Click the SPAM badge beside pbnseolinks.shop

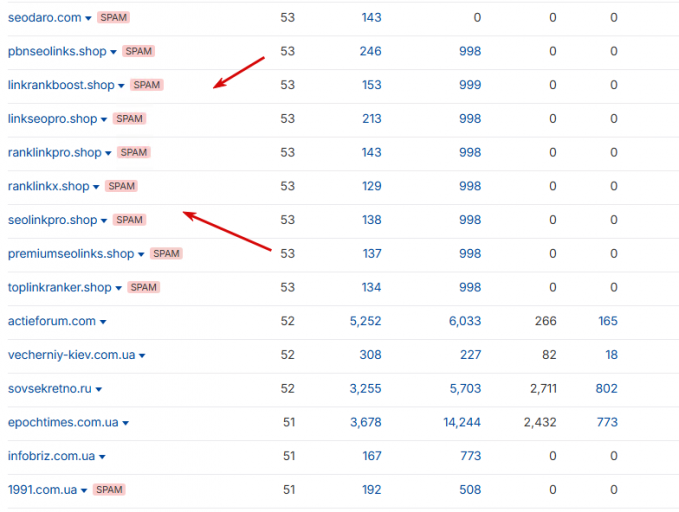139,51
